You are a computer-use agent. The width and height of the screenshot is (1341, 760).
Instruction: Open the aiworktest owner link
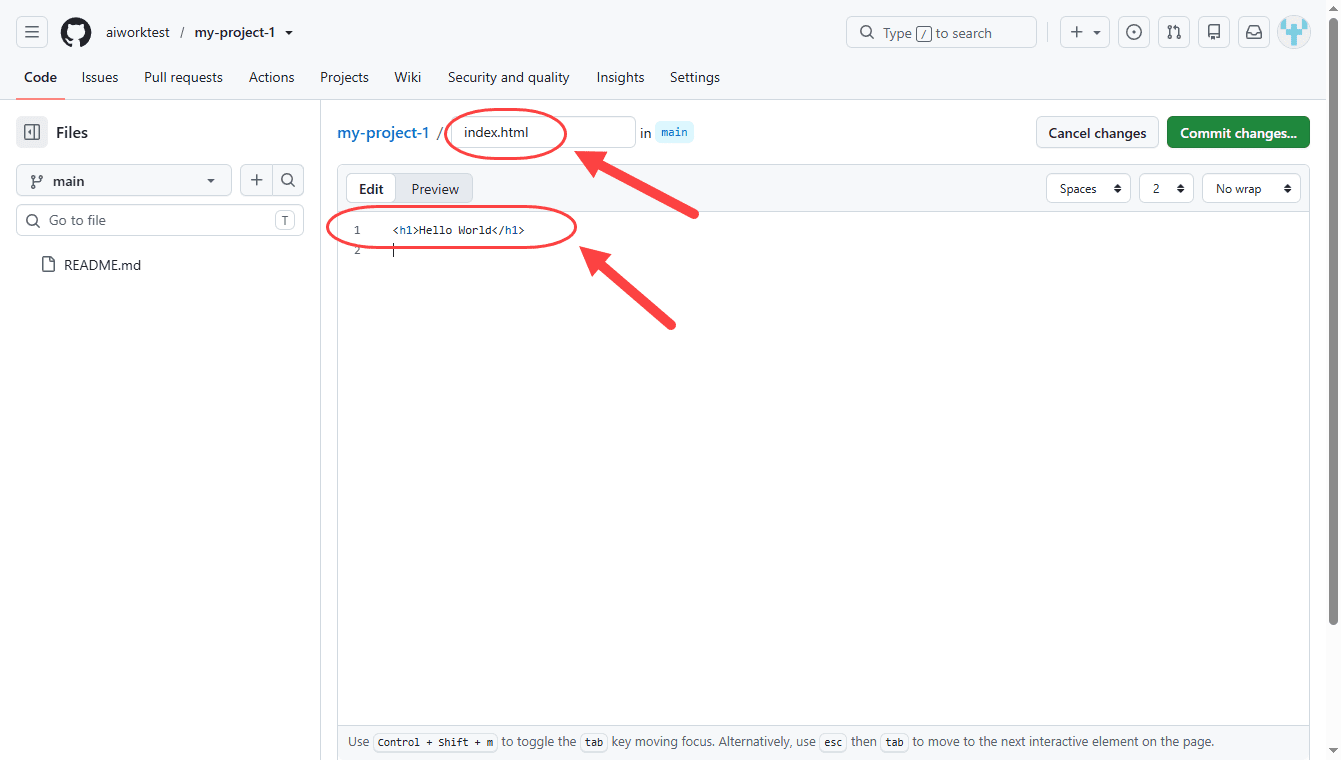pyautogui.click(x=138, y=32)
